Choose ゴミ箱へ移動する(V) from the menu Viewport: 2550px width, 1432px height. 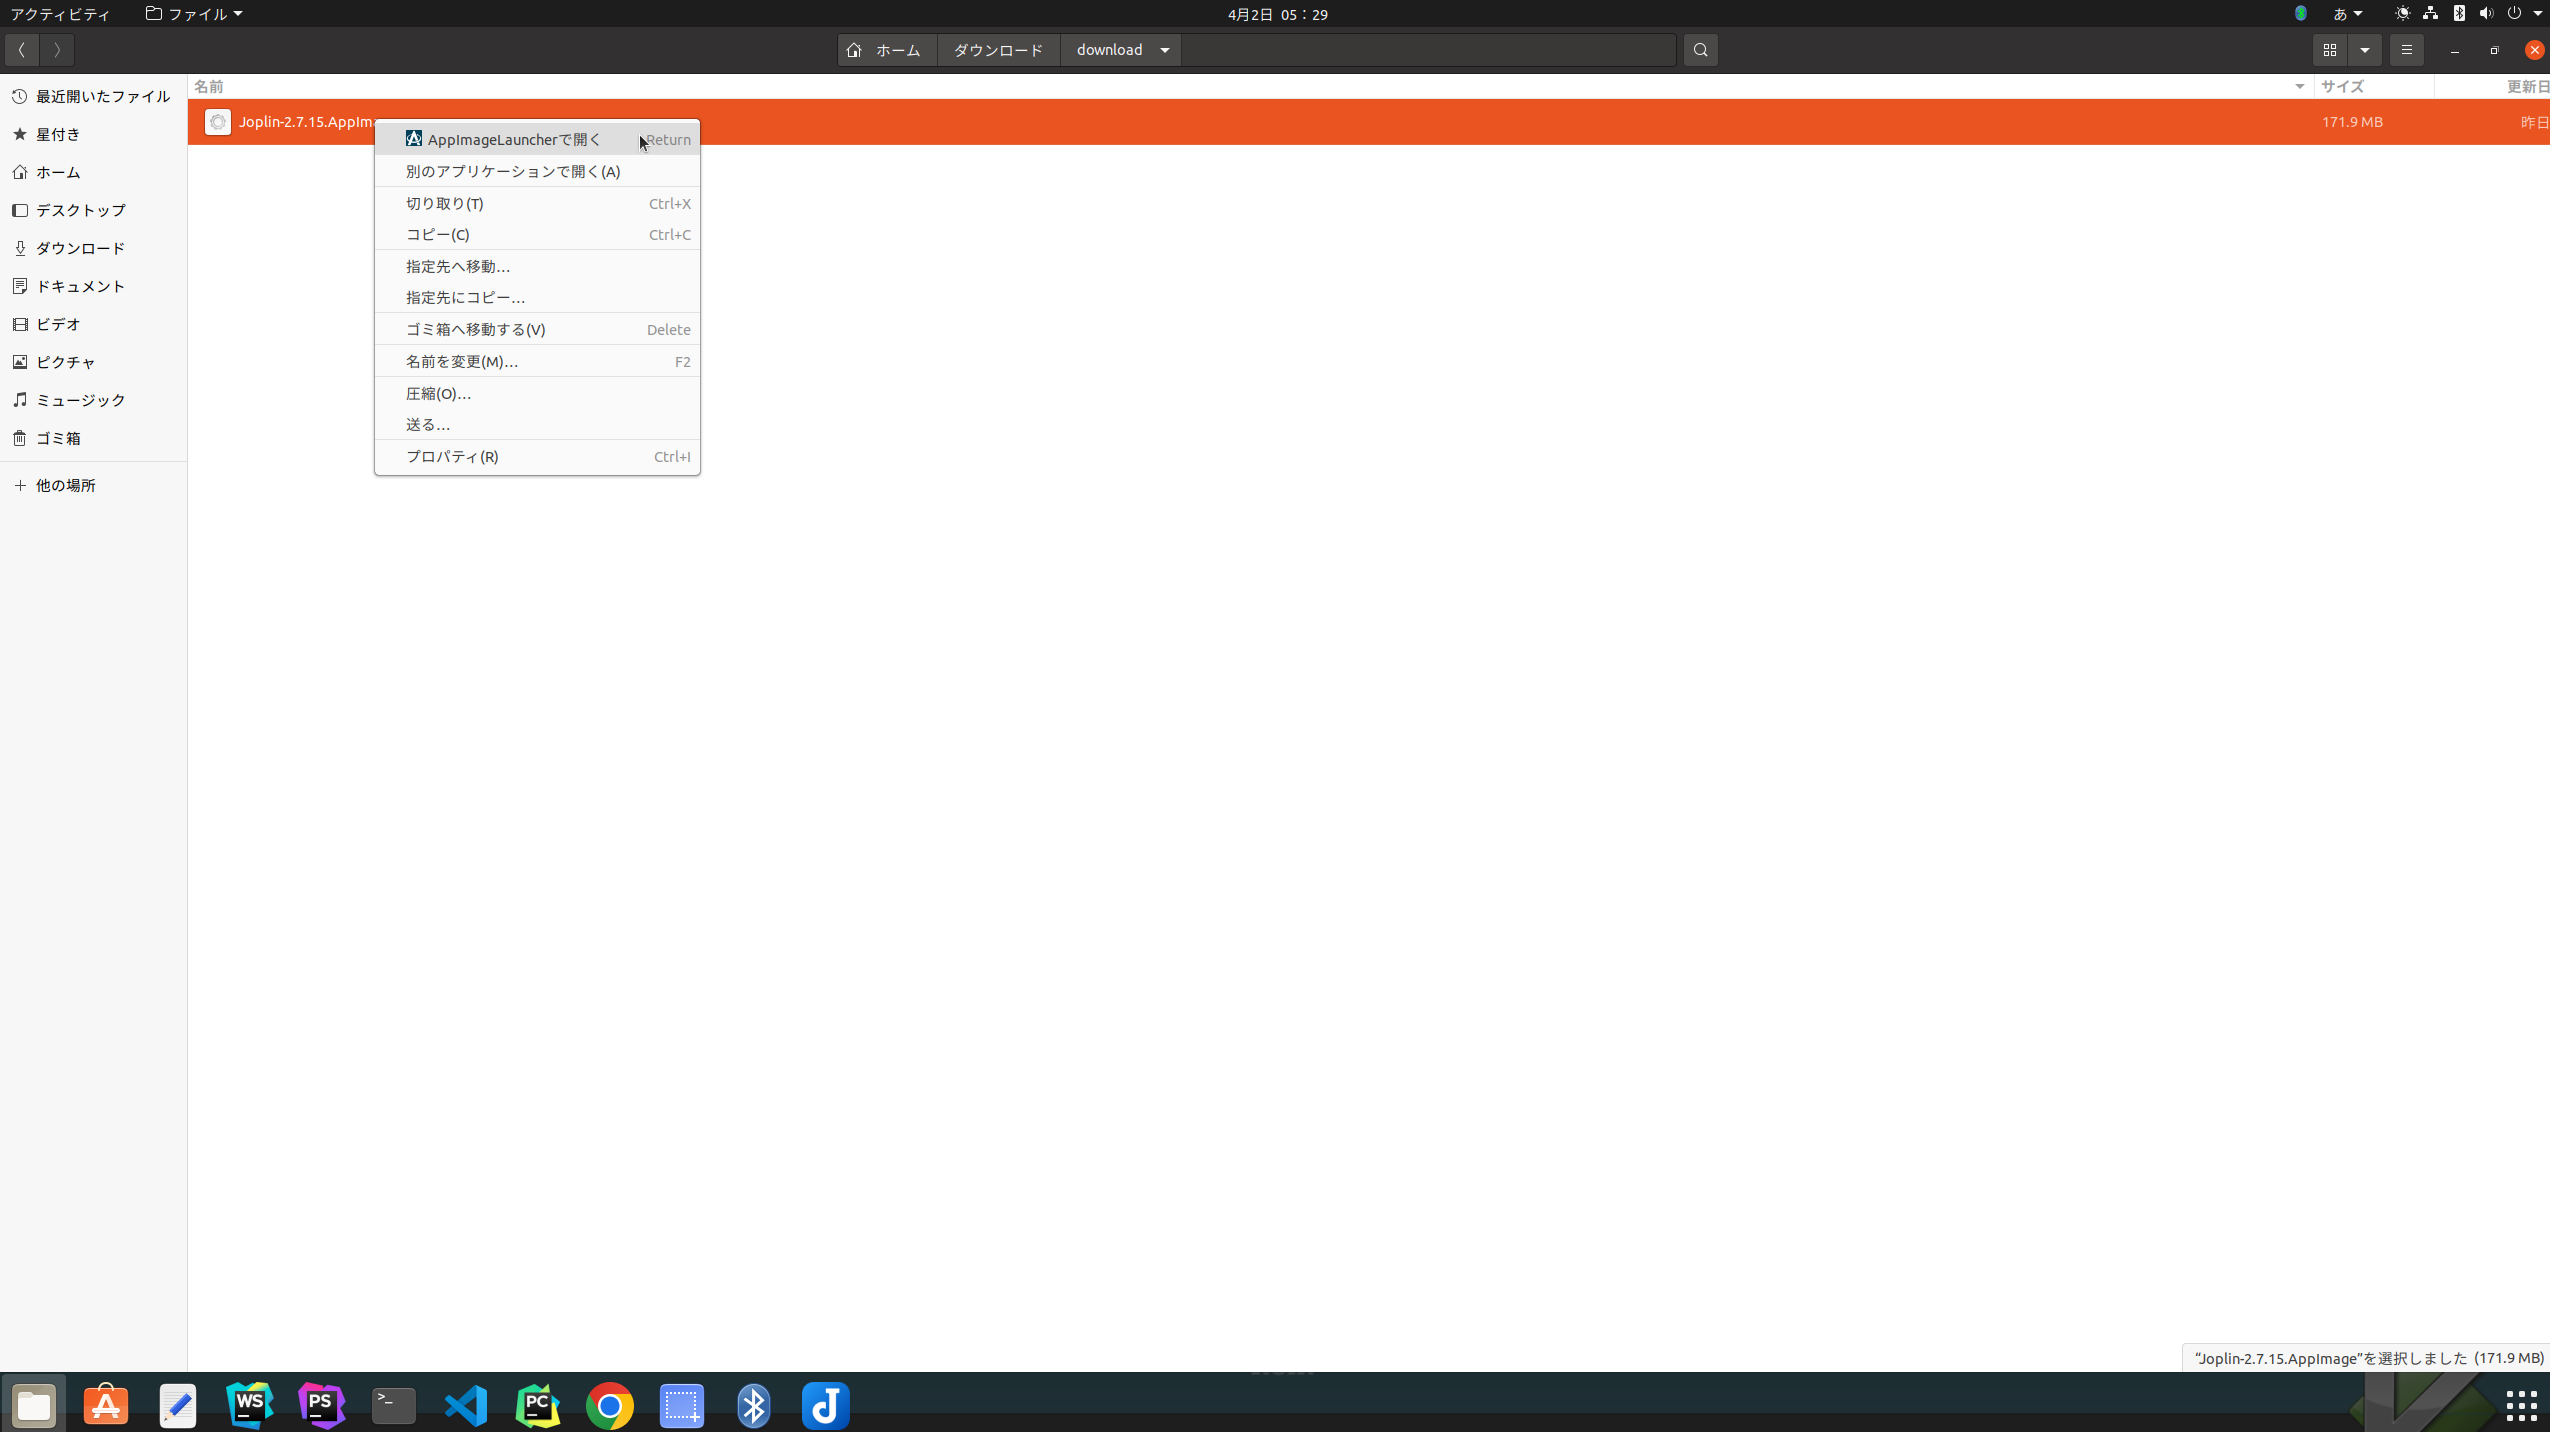click(475, 330)
